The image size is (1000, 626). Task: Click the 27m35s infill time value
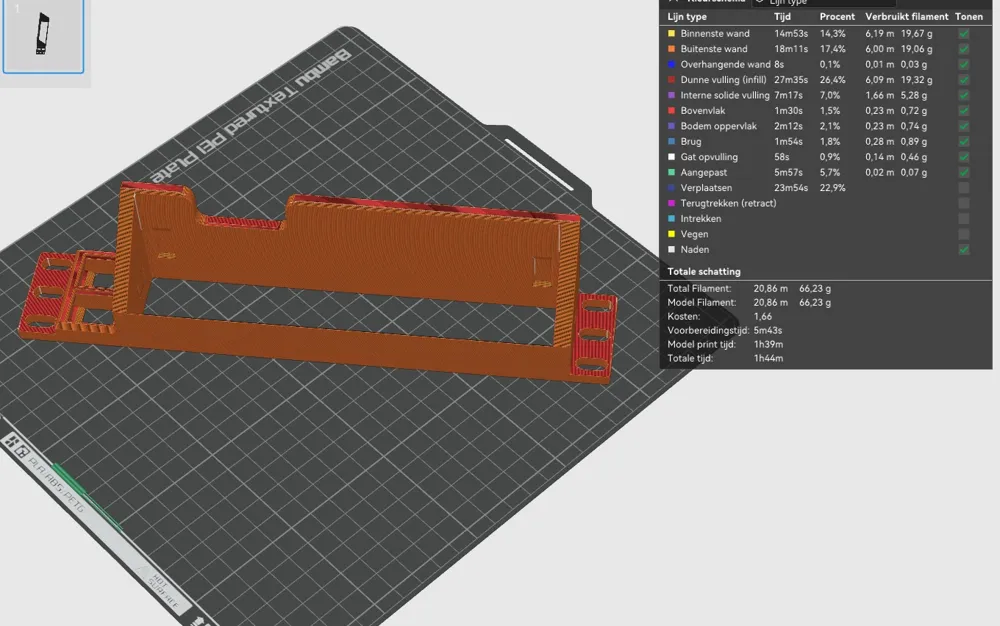tap(791, 80)
